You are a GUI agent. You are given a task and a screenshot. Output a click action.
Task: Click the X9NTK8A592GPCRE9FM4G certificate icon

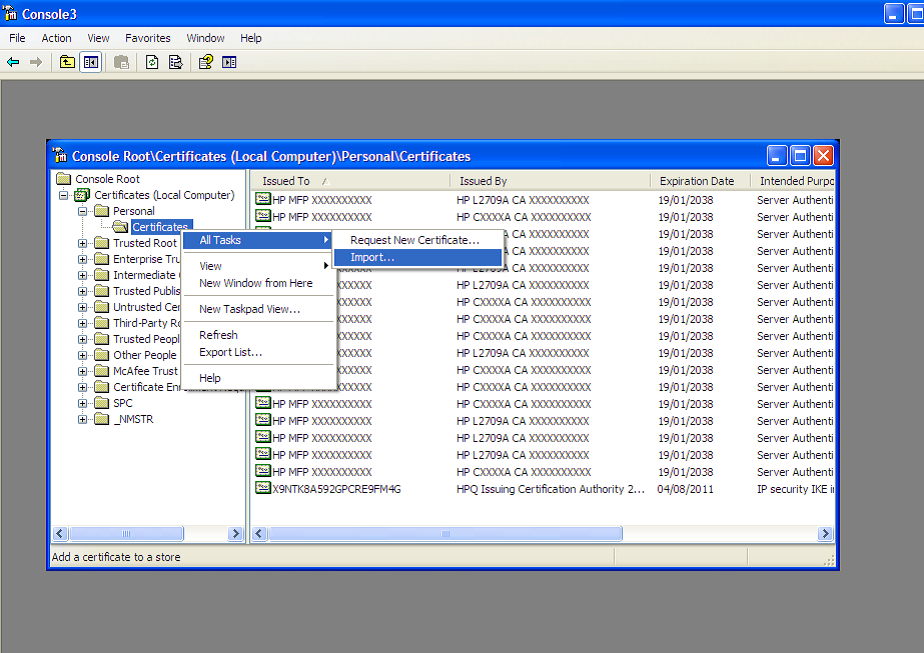click(263, 489)
